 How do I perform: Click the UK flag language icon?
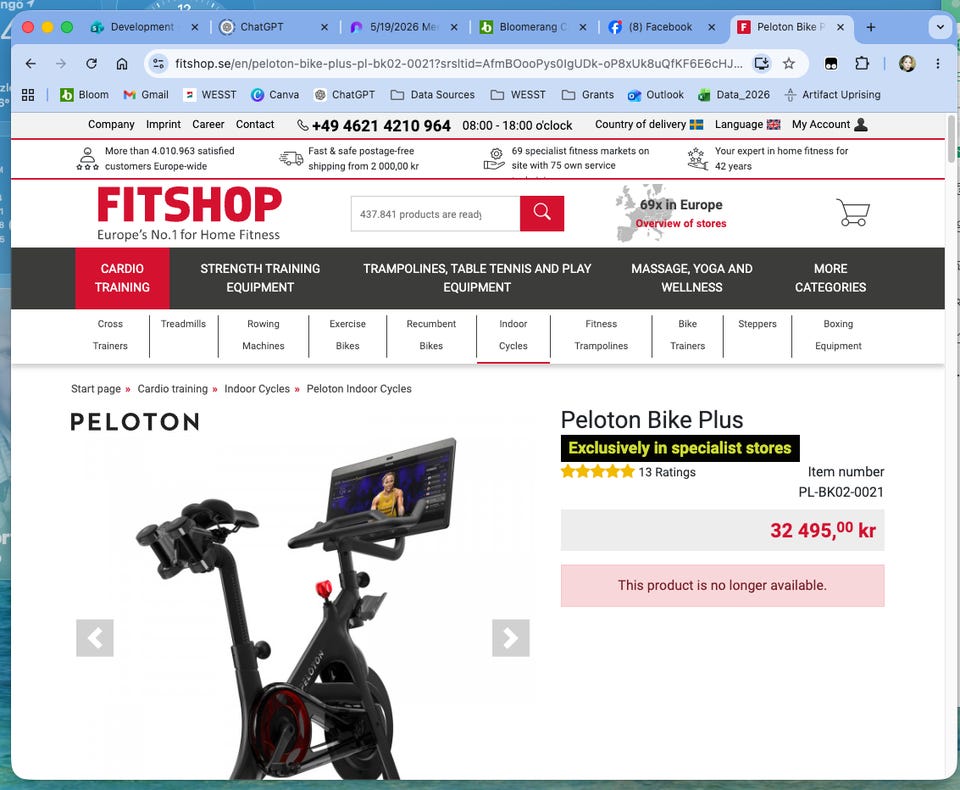[773, 125]
